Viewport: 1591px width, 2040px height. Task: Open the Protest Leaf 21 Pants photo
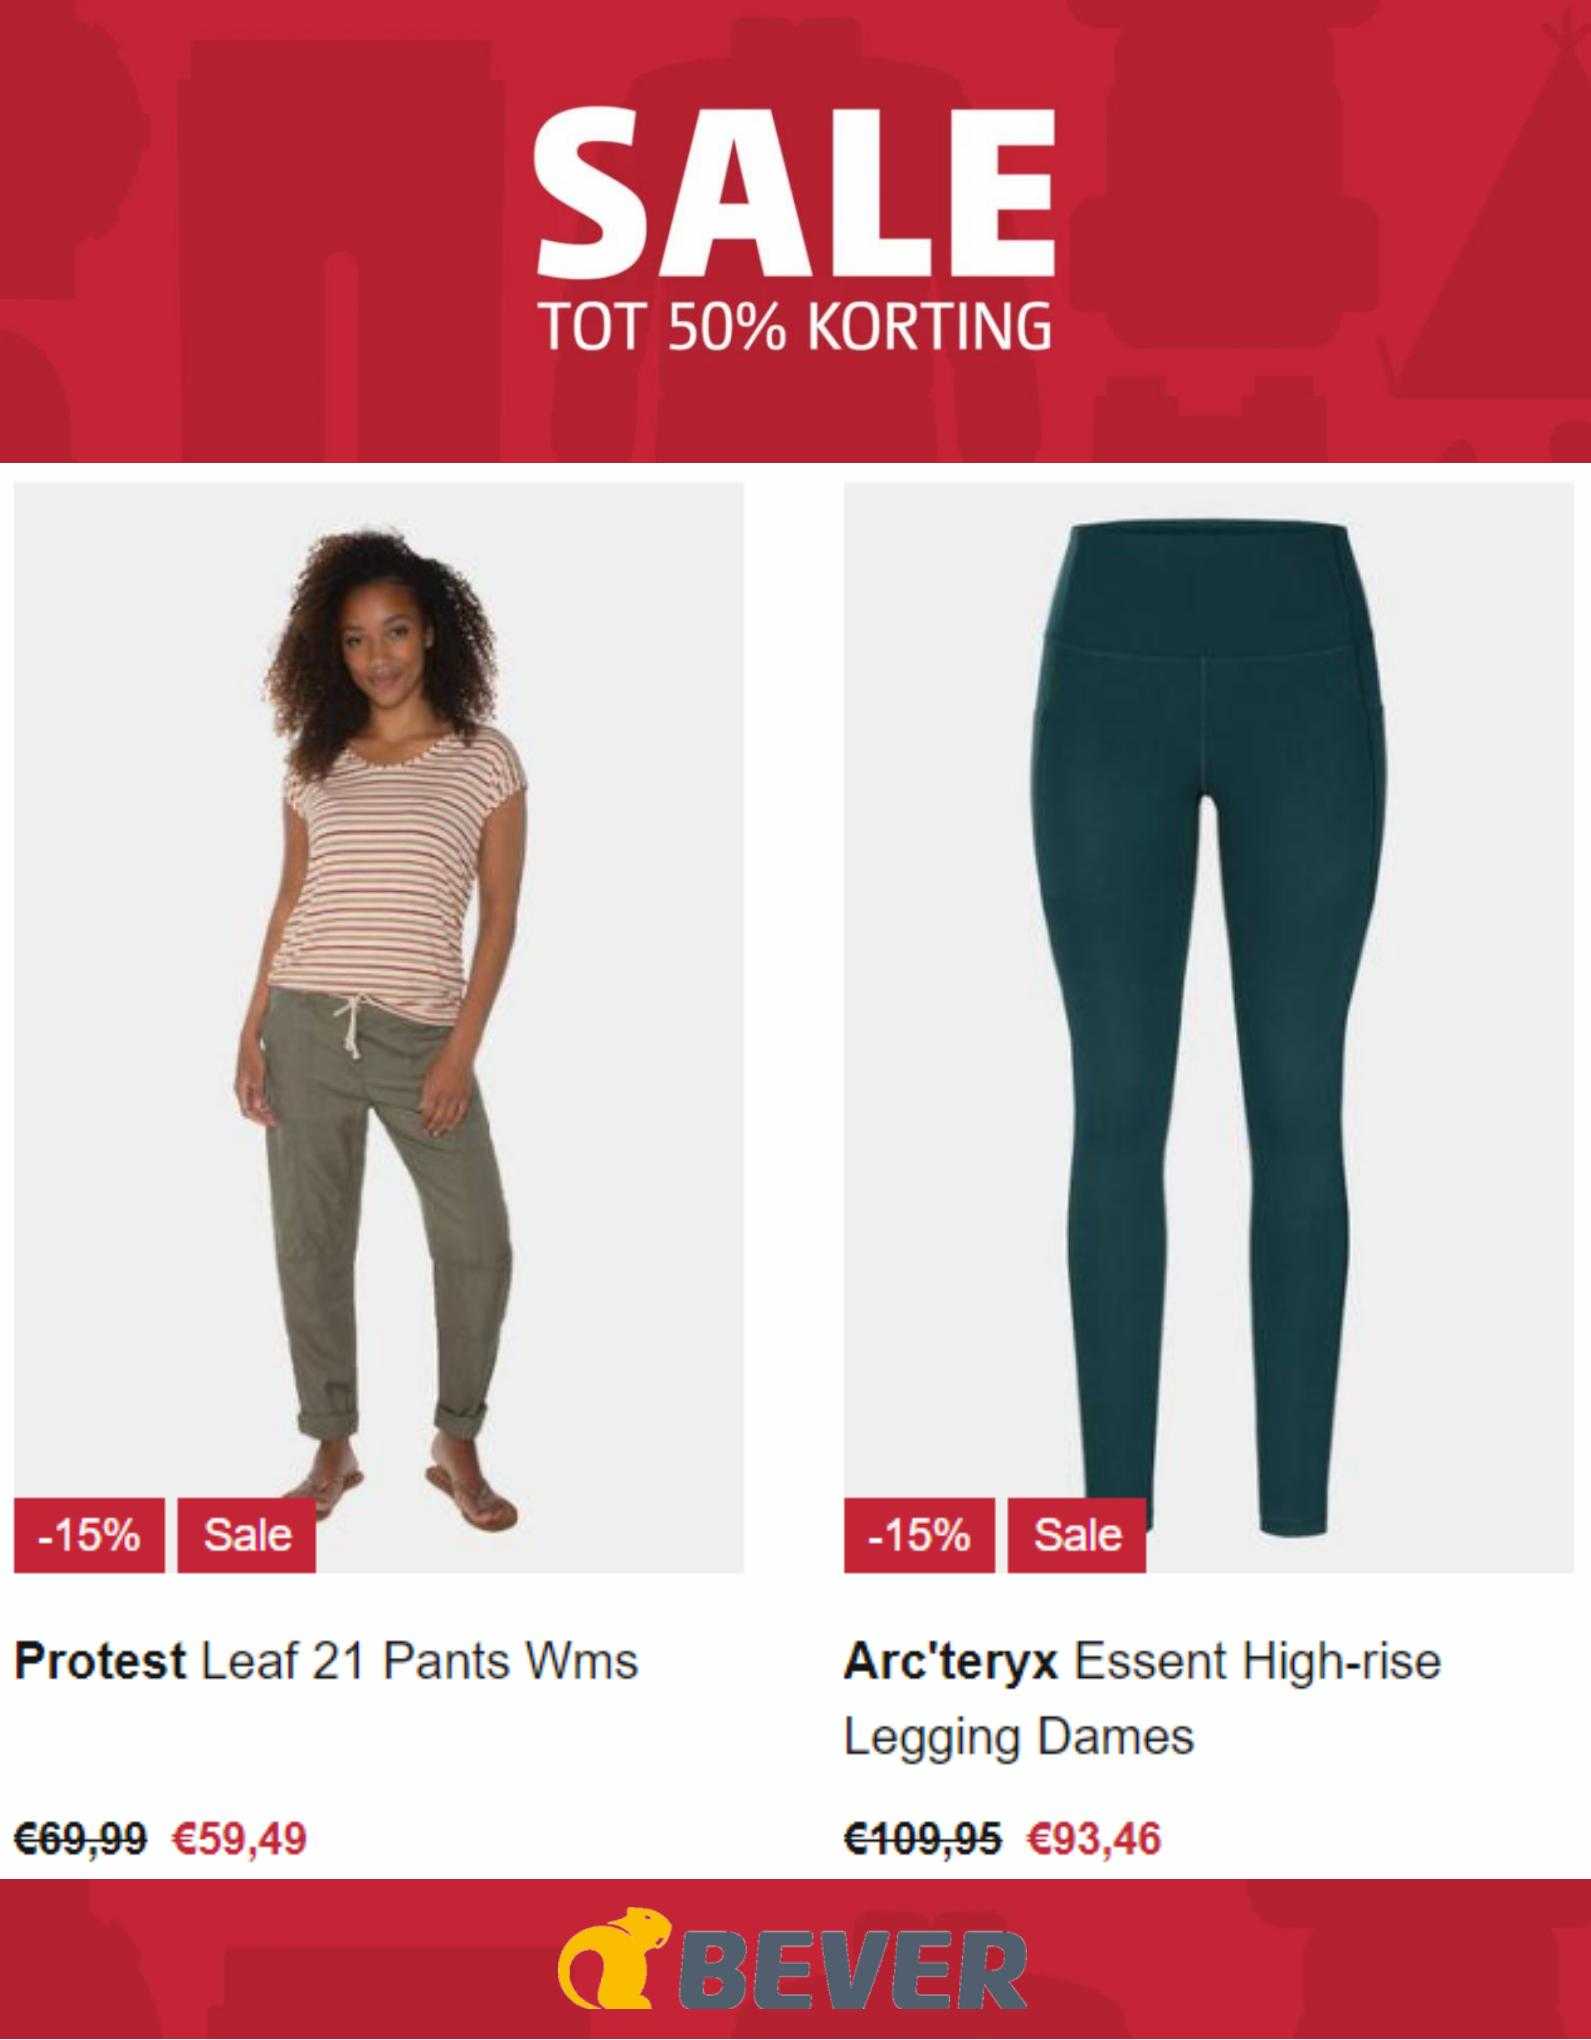(x=378, y=1027)
